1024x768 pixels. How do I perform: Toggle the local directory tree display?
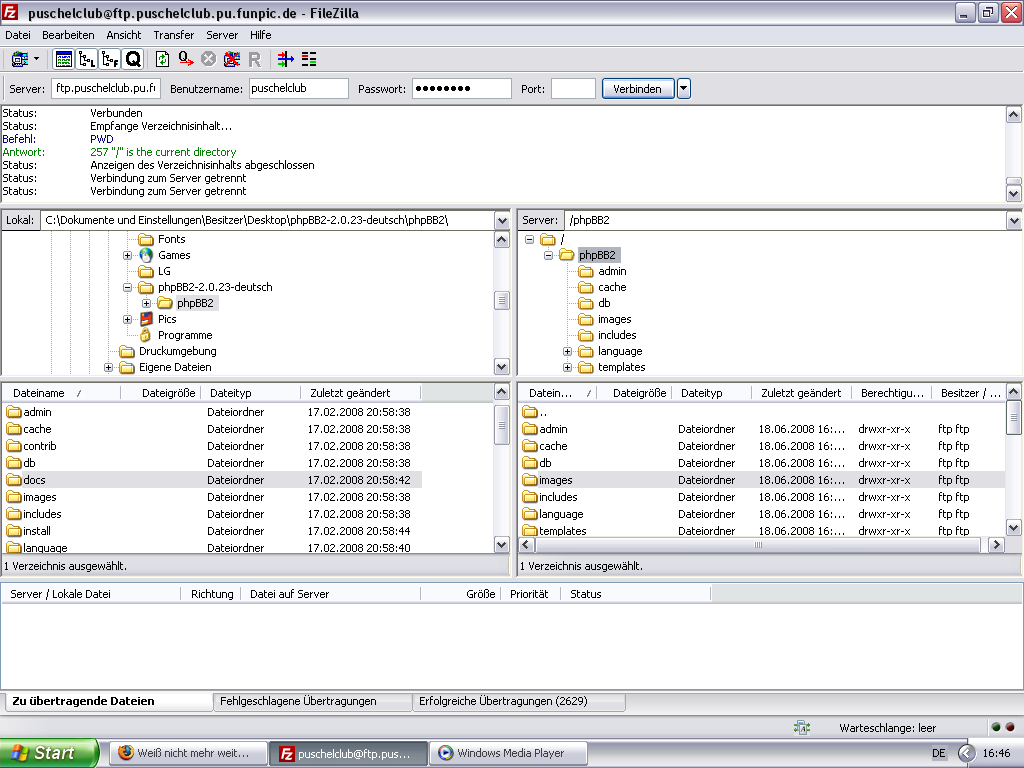pyautogui.click(x=87, y=59)
